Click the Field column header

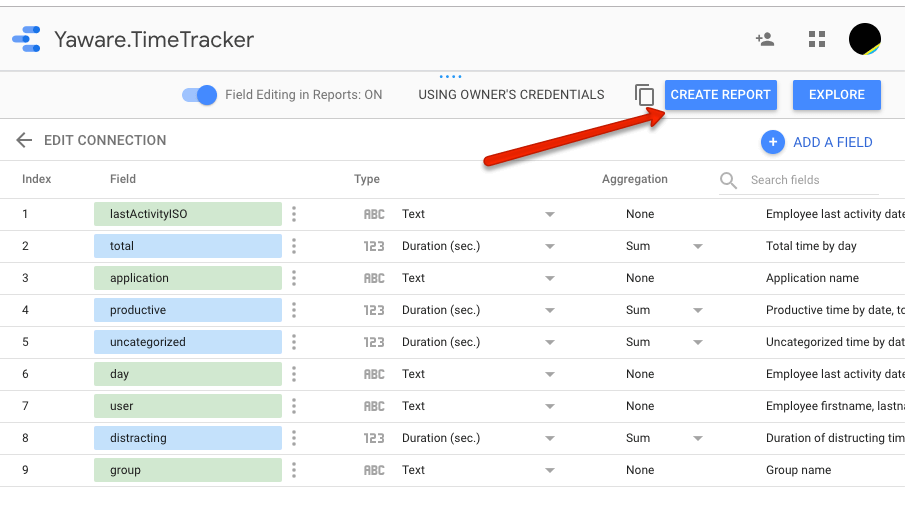[123, 179]
